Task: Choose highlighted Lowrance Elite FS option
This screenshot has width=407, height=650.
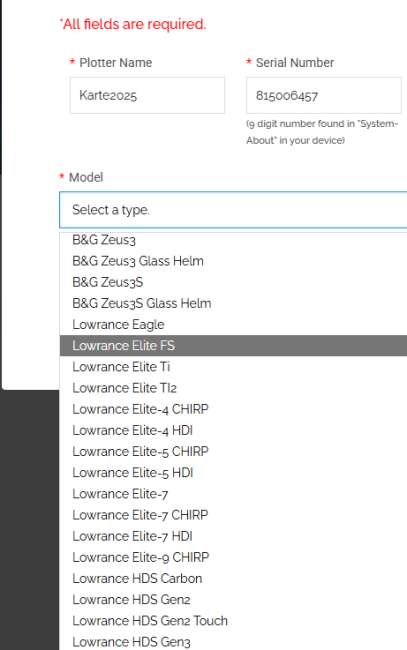Action: pyautogui.click(x=233, y=346)
